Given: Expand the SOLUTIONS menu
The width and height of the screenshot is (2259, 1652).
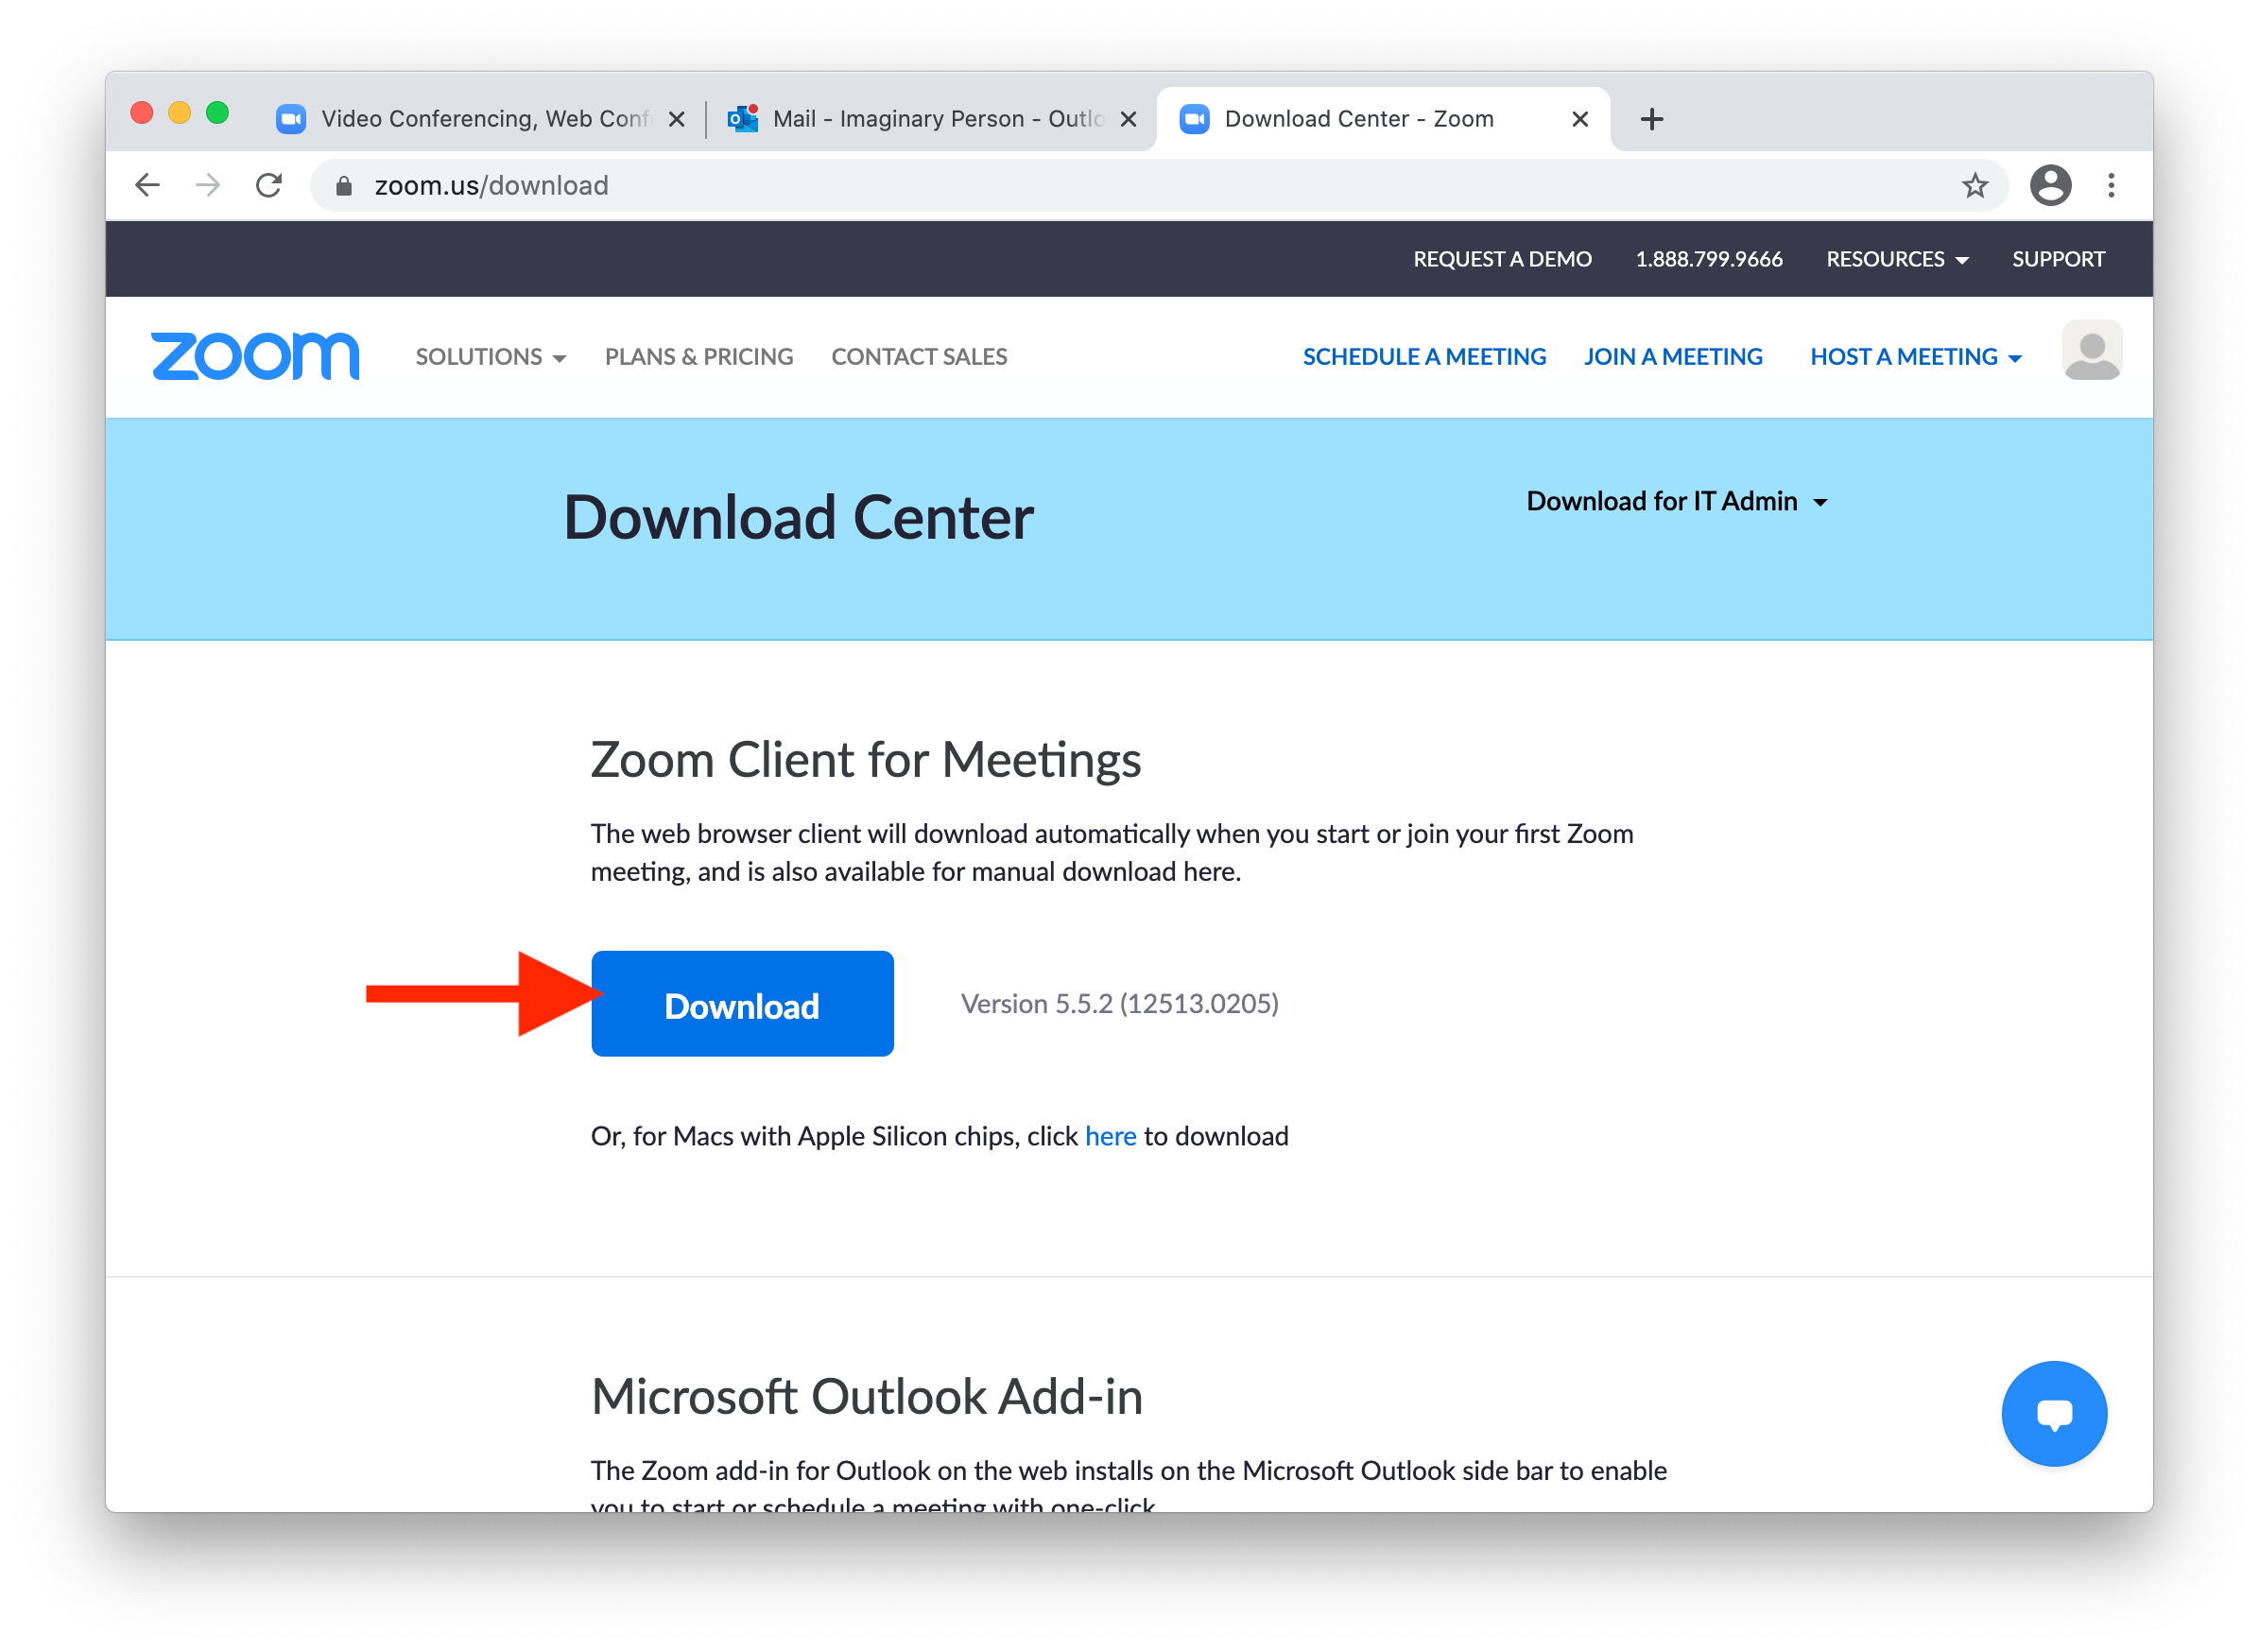Looking at the screenshot, I should (490, 357).
